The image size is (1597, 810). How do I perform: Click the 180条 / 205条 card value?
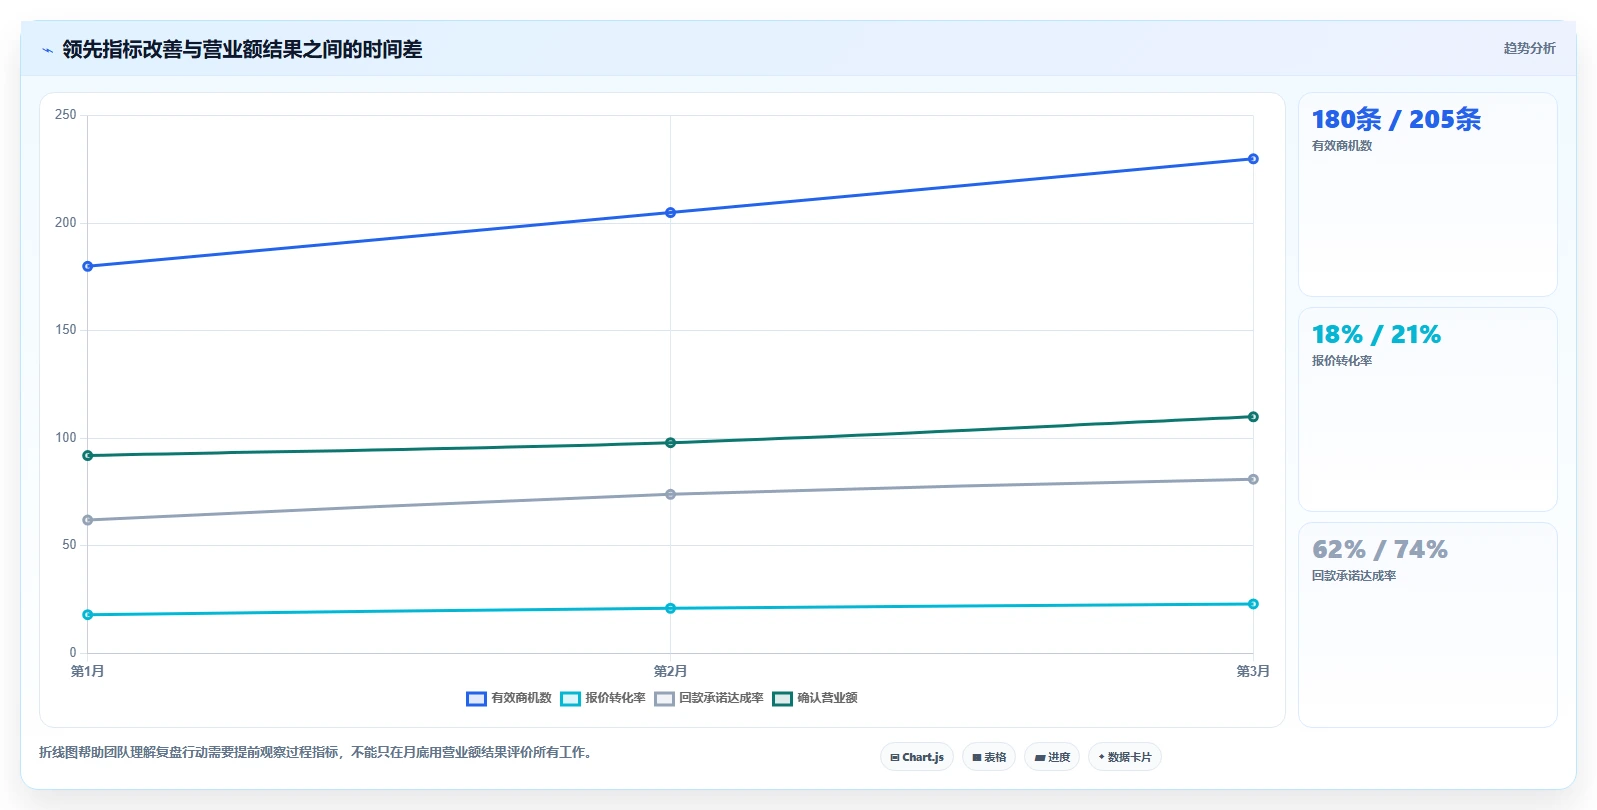click(1396, 120)
